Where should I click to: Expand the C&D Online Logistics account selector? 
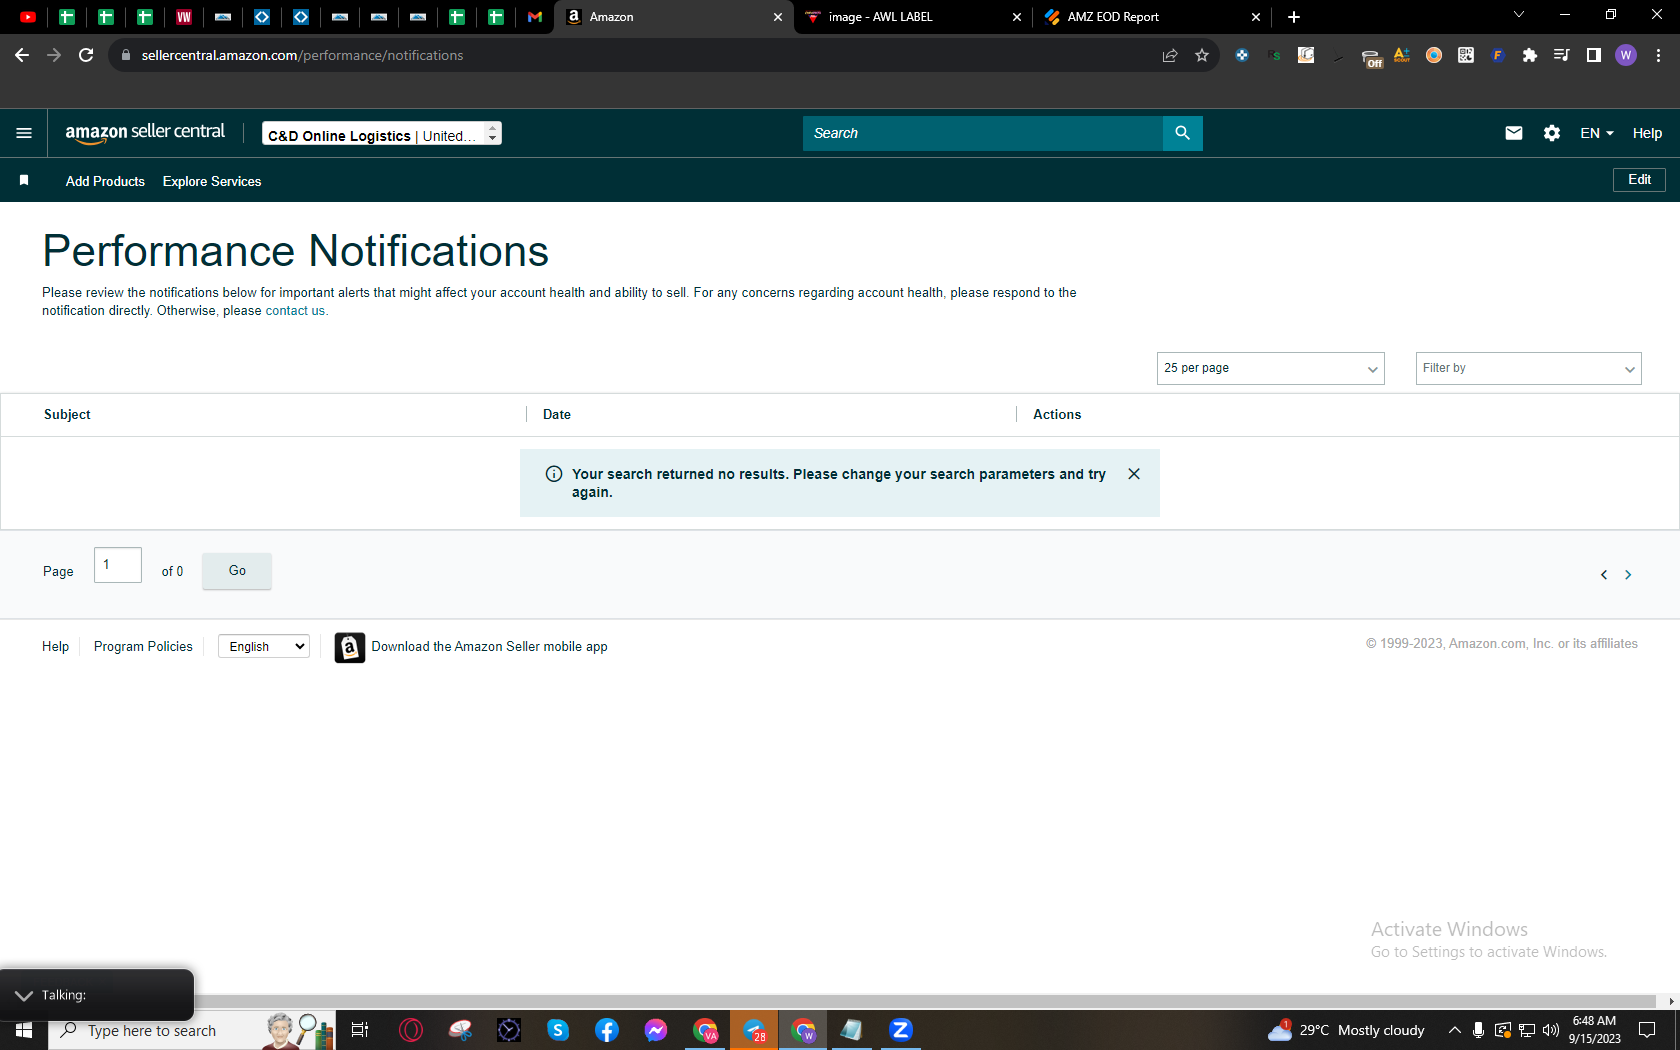pyautogui.click(x=382, y=133)
